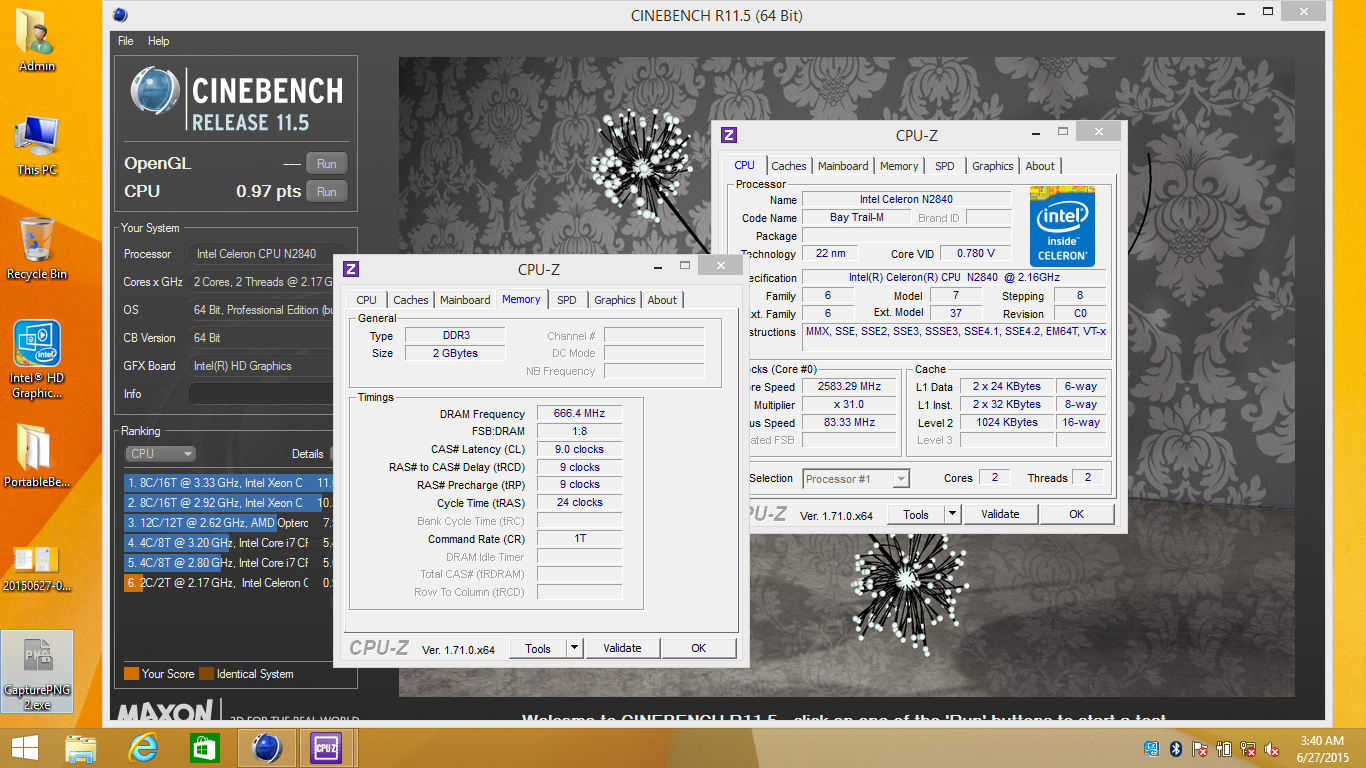Click the Cinebench Release 11.5 logo
The width and height of the screenshot is (1366, 768).
(x=236, y=101)
